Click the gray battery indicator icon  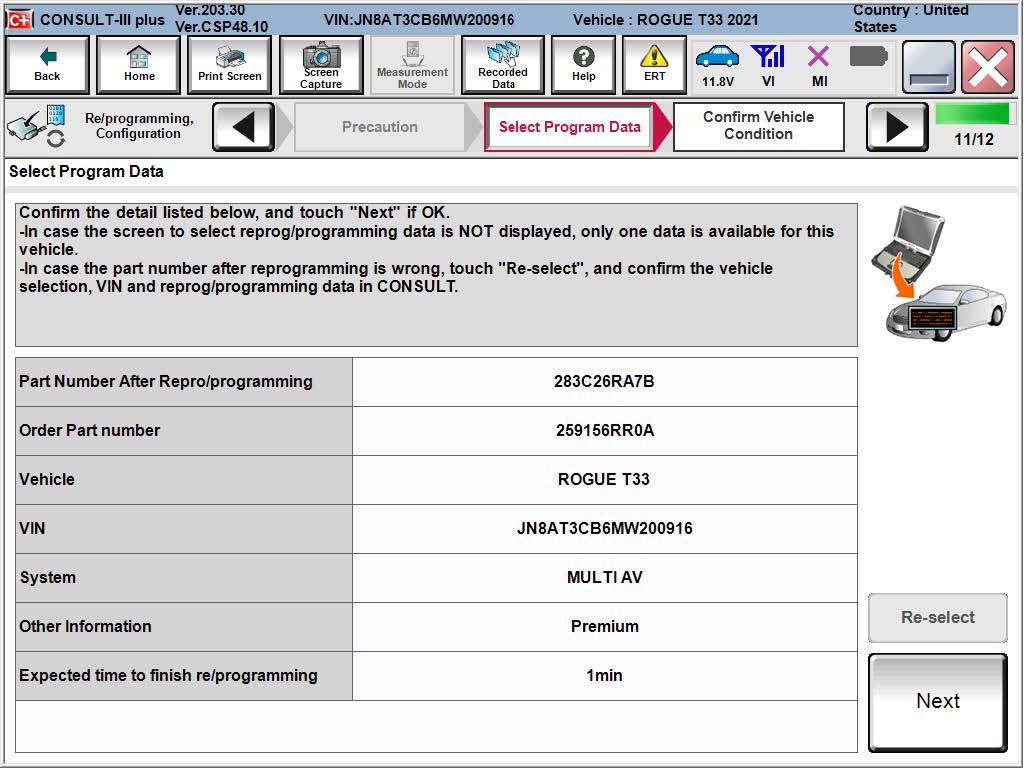pyautogui.click(x=869, y=57)
